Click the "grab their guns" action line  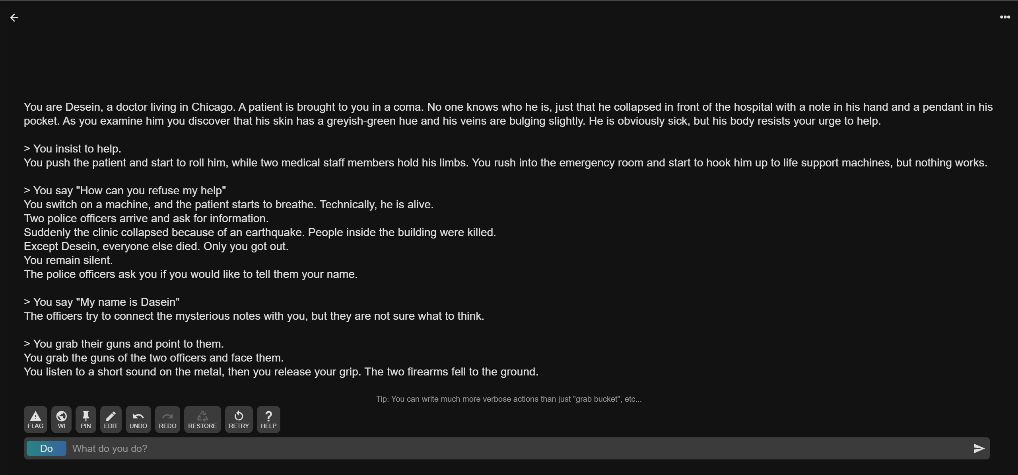click(x=124, y=344)
